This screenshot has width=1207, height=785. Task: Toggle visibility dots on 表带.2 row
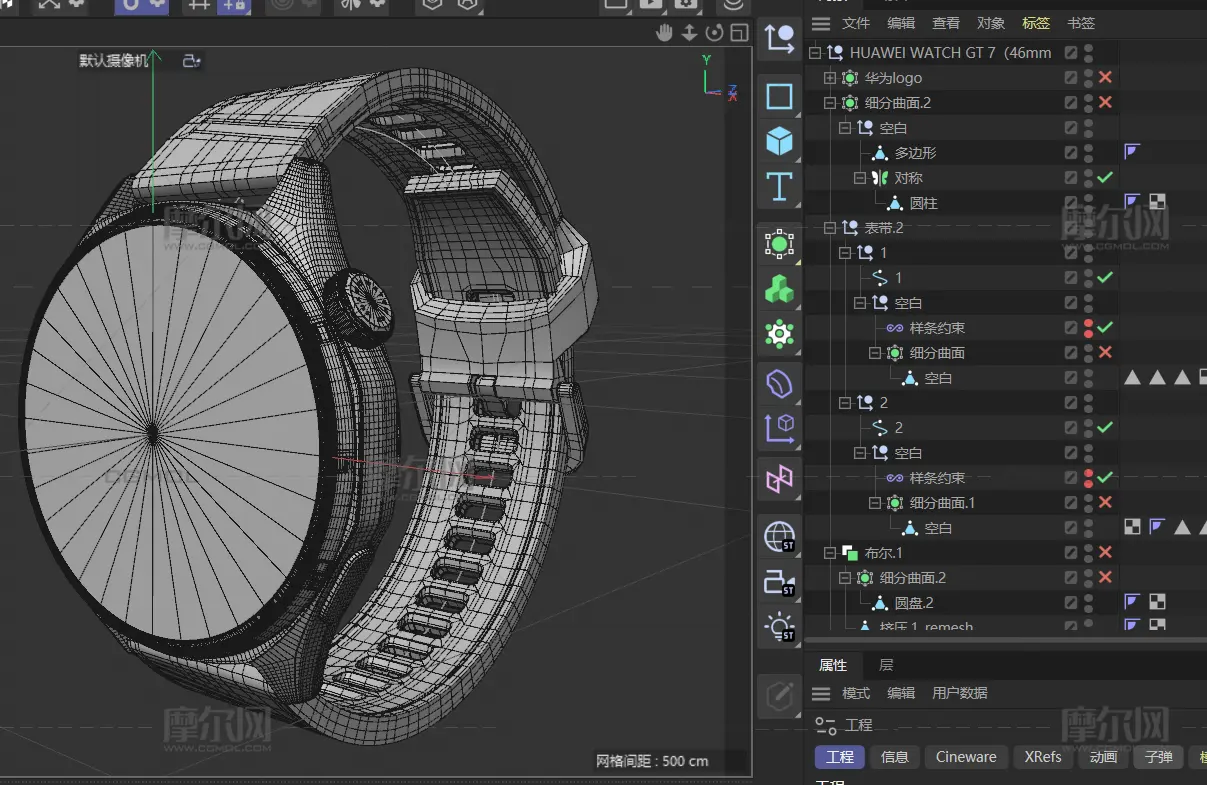pyautogui.click(x=1088, y=227)
